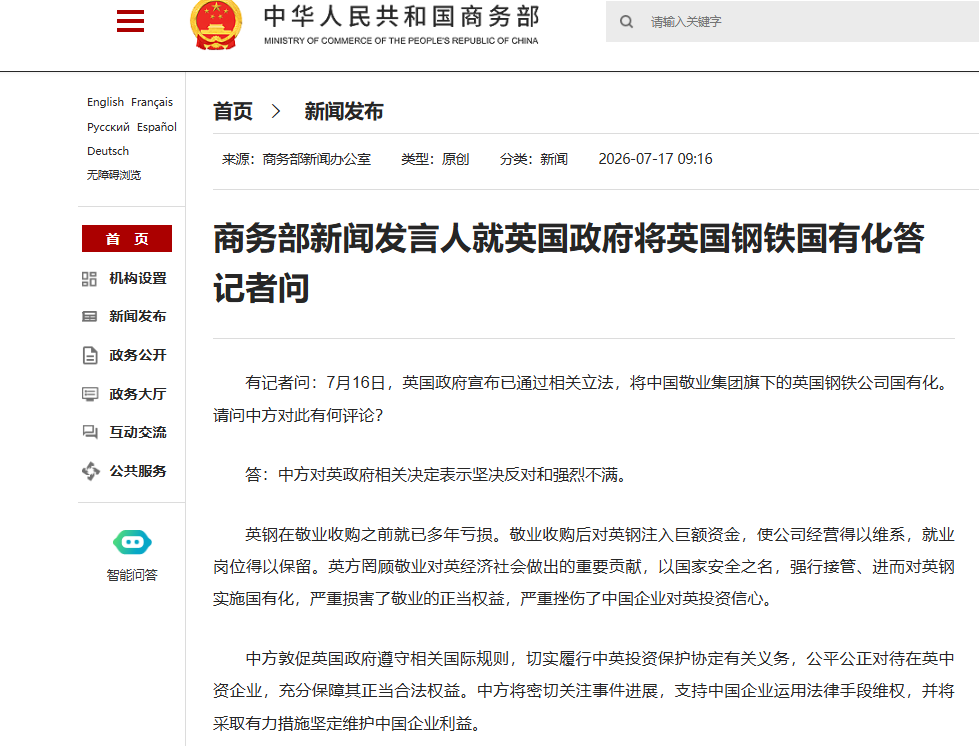Open 公共服务 in the sidebar
Screen dimensions: 979x746
point(138,471)
